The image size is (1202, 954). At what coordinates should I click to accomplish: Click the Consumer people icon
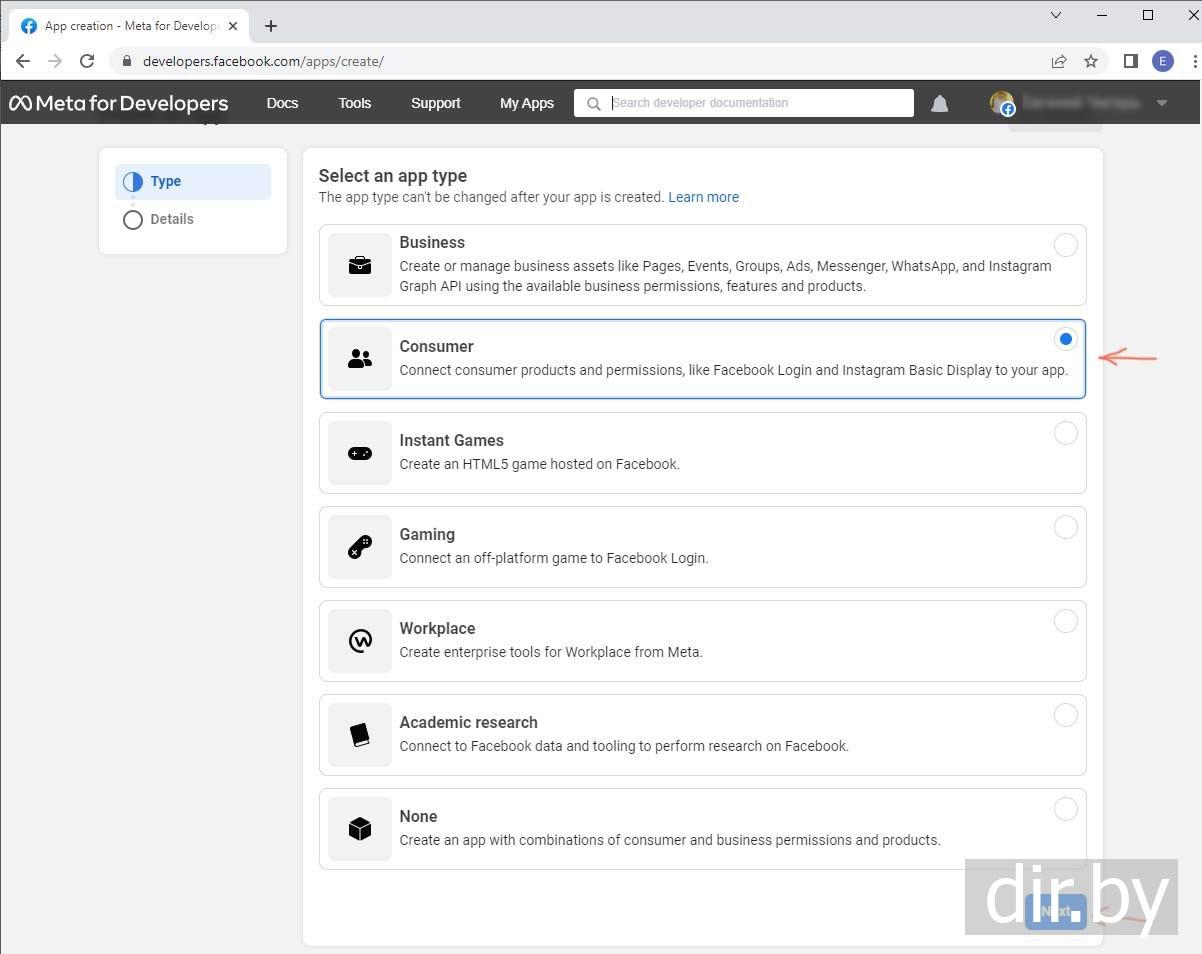coord(360,359)
